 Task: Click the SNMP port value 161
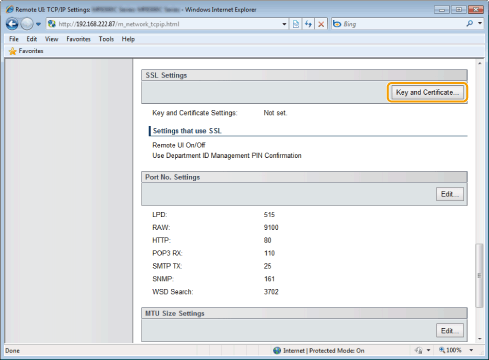click(x=269, y=279)
